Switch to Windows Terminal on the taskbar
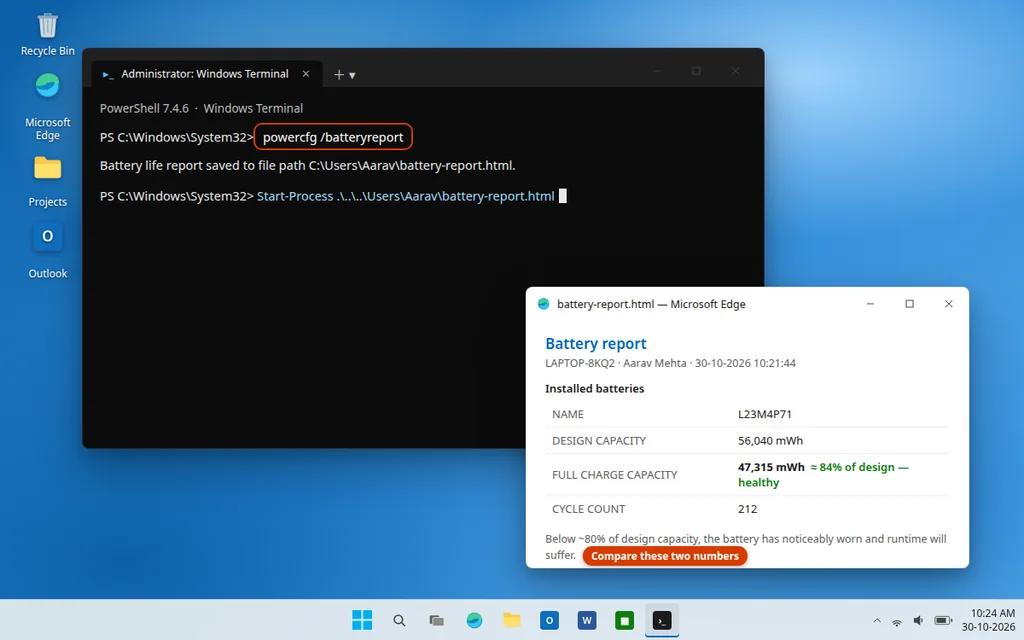The image size is (1024, 640). pos(662,620)
